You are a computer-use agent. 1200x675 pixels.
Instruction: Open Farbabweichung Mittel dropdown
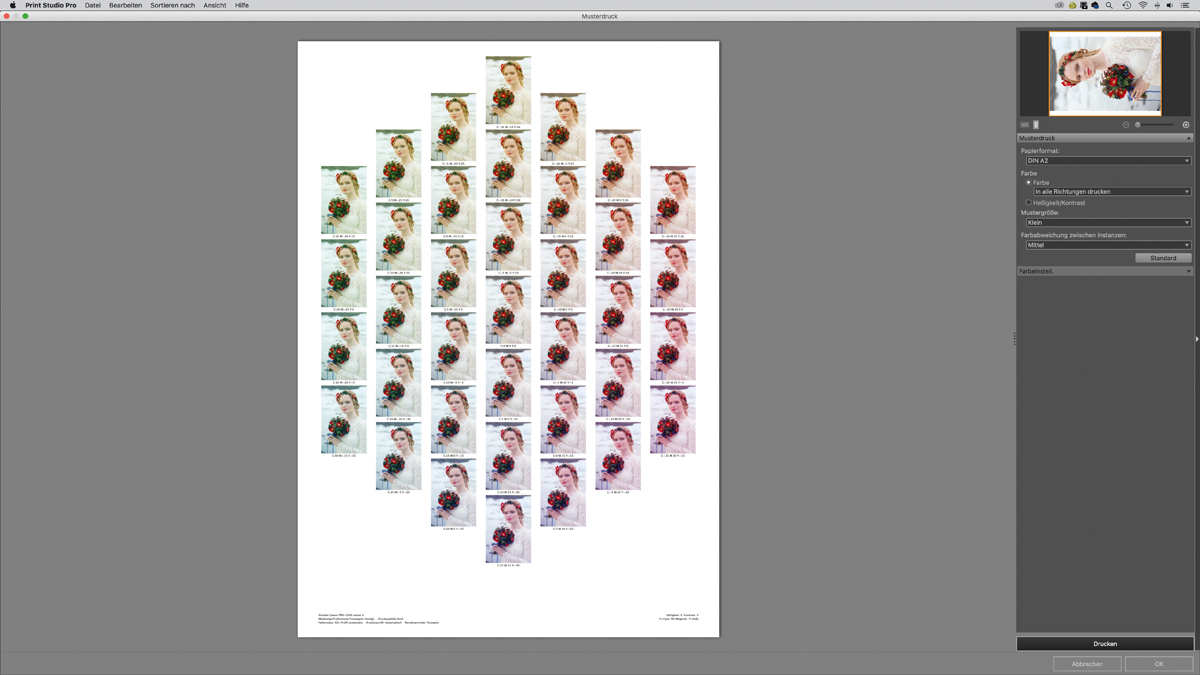click(x=1107, y=245)
